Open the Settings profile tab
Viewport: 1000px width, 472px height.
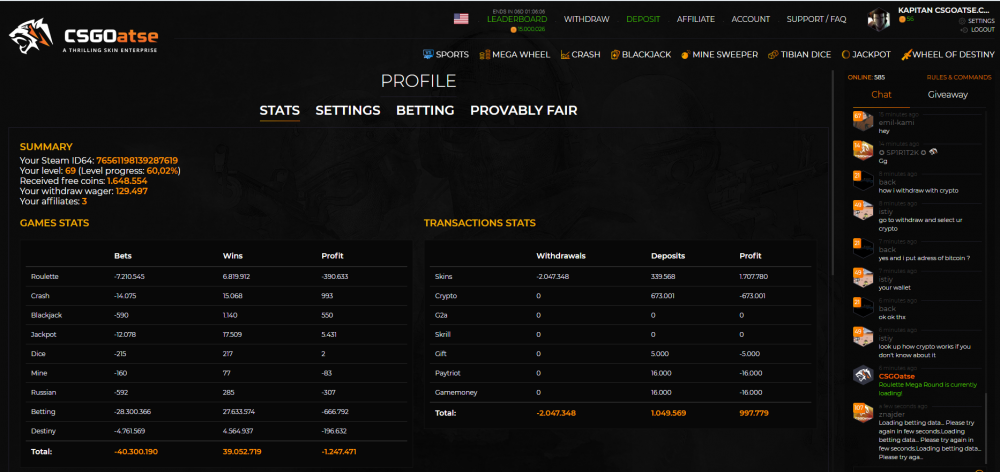pos(348,110)
